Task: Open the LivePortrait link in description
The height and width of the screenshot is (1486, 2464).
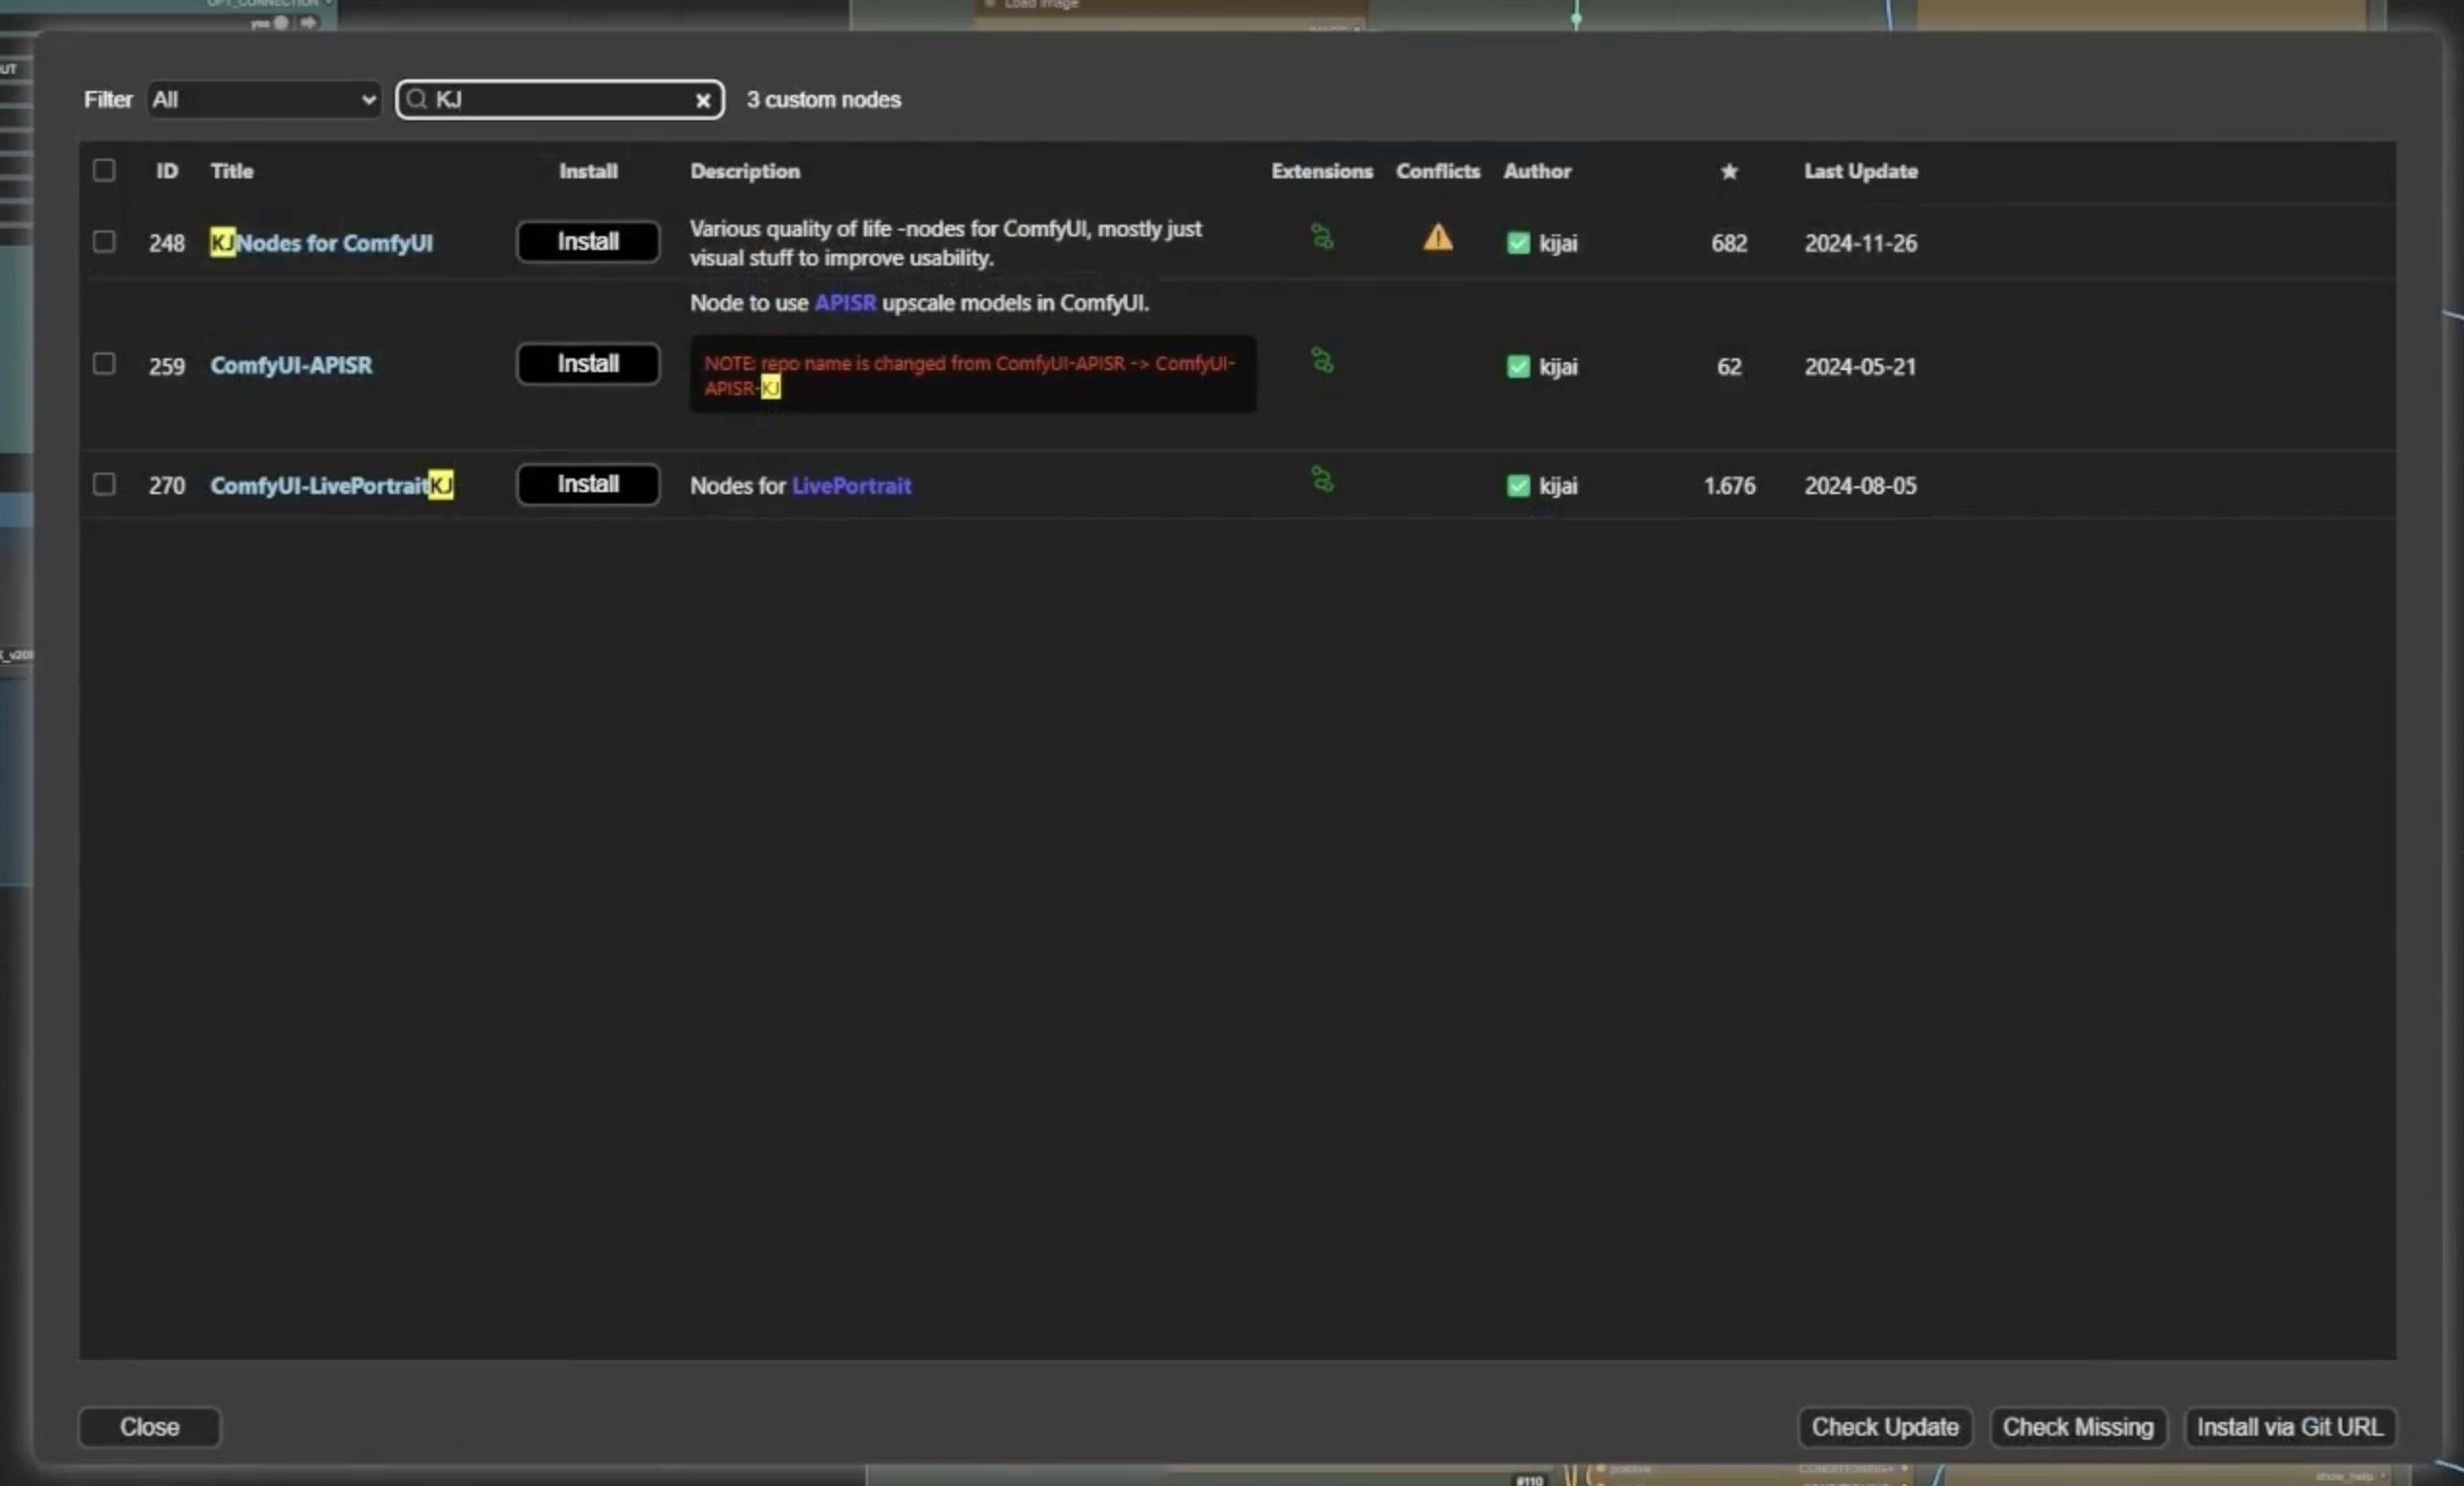Action: click(x=851, y=486)
